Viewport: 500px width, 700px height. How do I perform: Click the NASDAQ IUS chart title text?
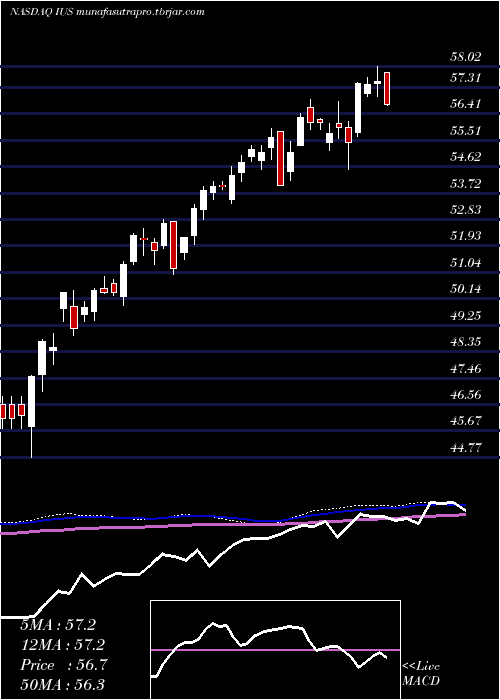point(107,12)
